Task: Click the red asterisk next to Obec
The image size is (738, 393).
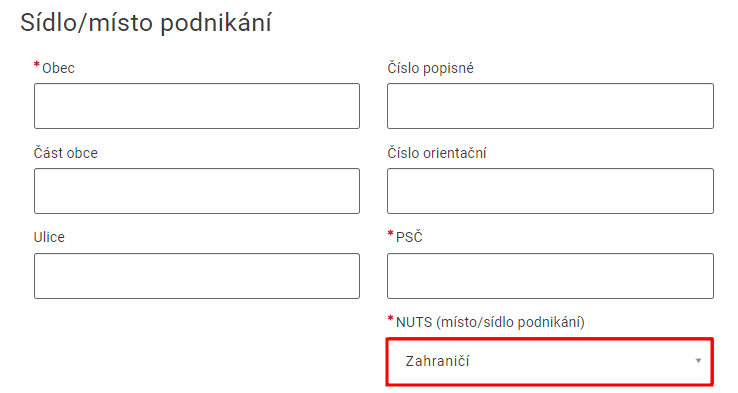Action: [37, 65]
